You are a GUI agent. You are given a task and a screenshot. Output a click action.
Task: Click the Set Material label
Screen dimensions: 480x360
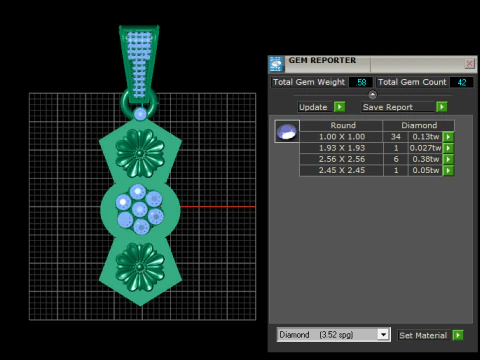(423, 335)
